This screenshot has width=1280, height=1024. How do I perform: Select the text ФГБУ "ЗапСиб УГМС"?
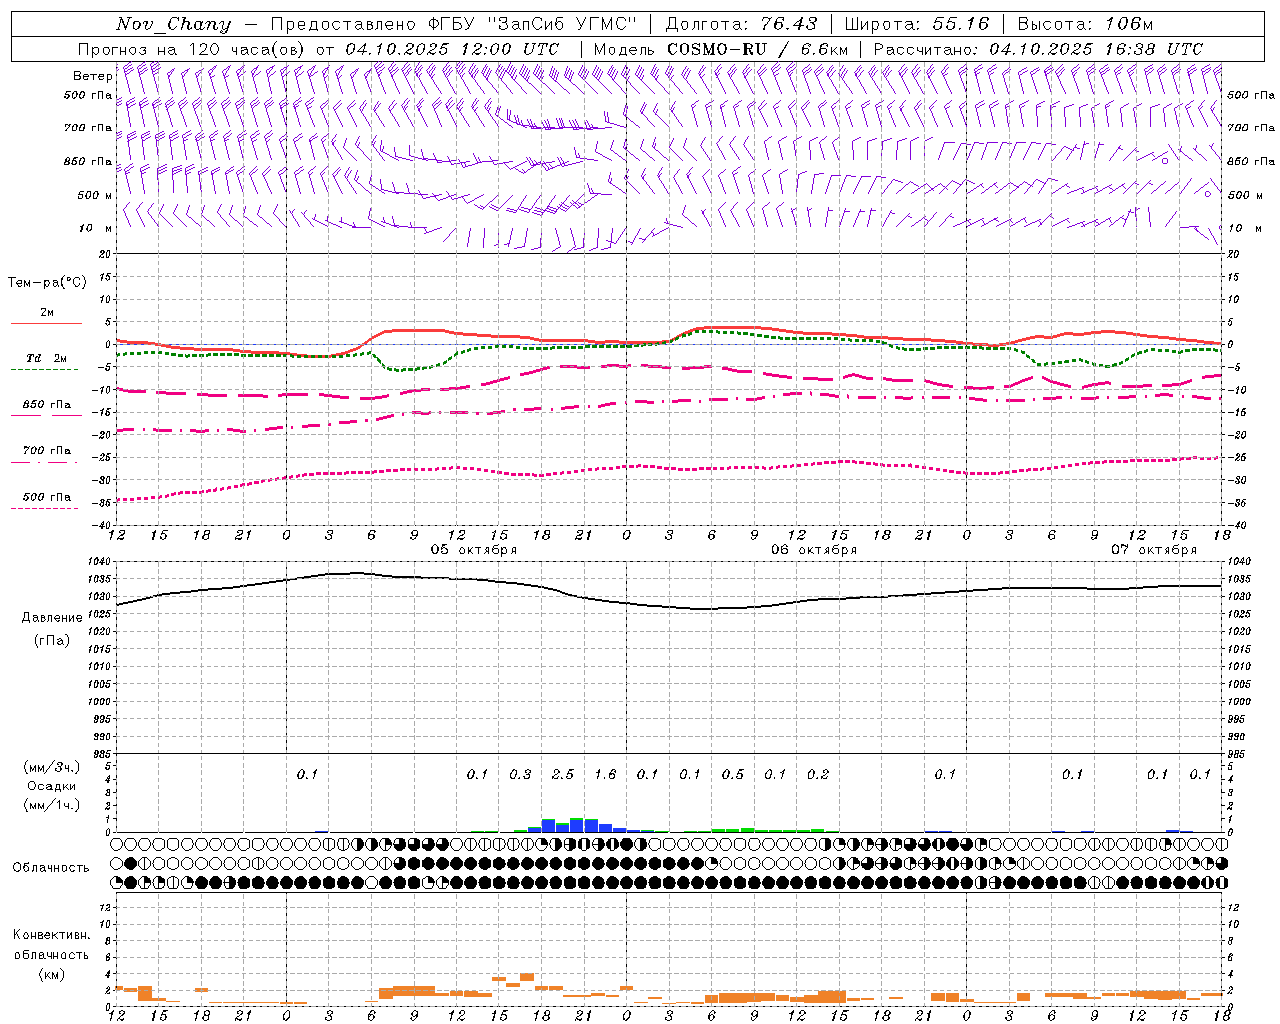(532, 24)
